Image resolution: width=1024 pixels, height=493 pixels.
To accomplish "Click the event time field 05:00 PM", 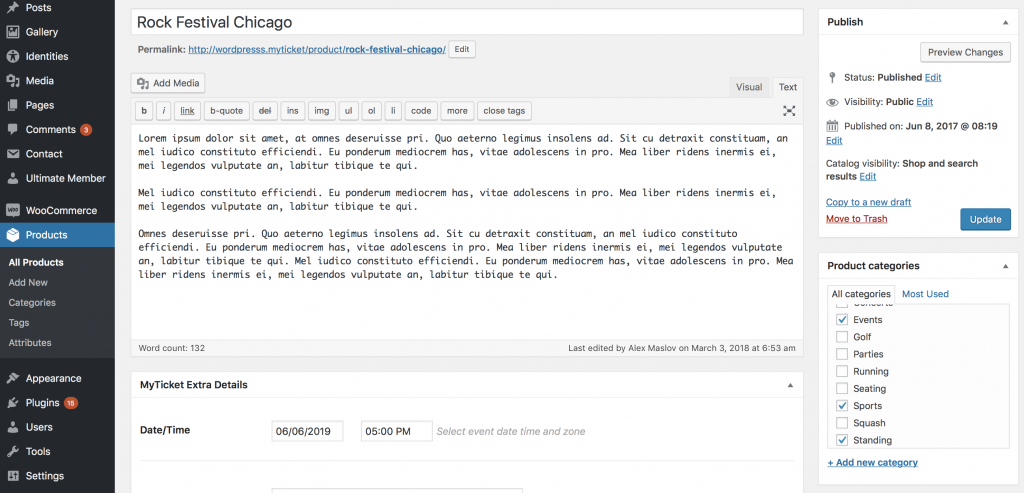I will click(397, 431).
